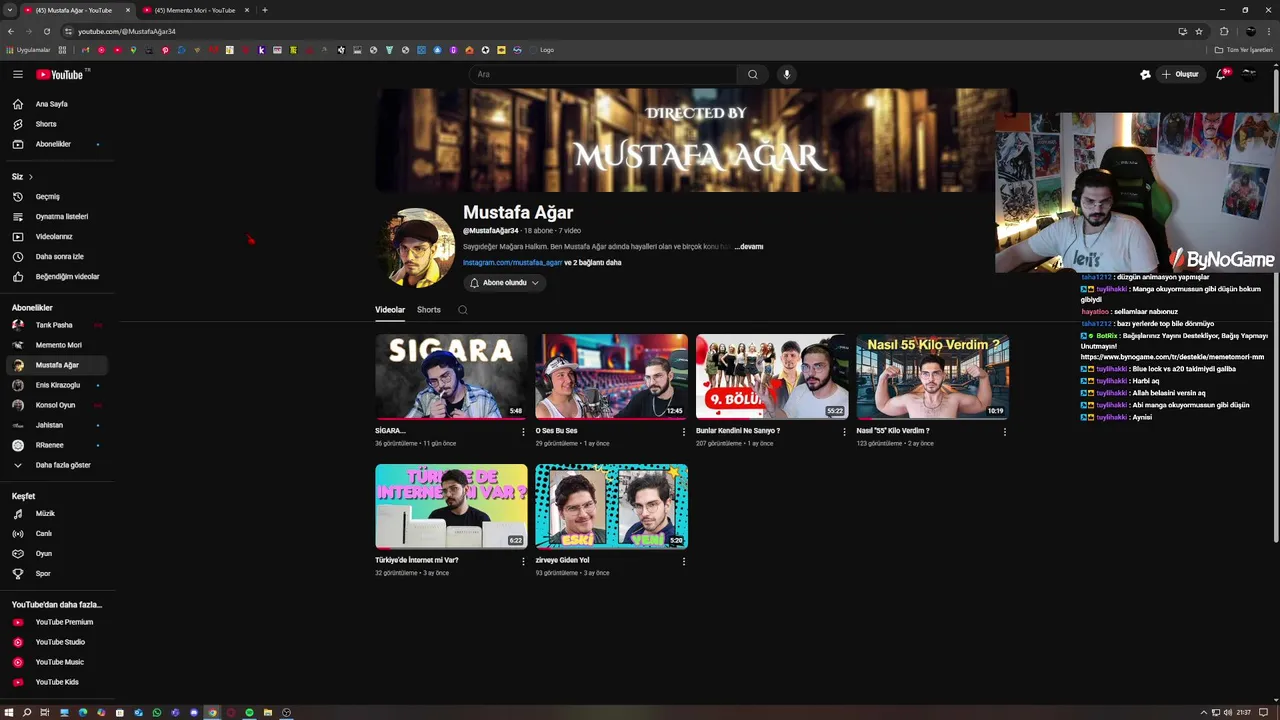
Task: Bookmark this page star icon
Action: [1199, 31]
